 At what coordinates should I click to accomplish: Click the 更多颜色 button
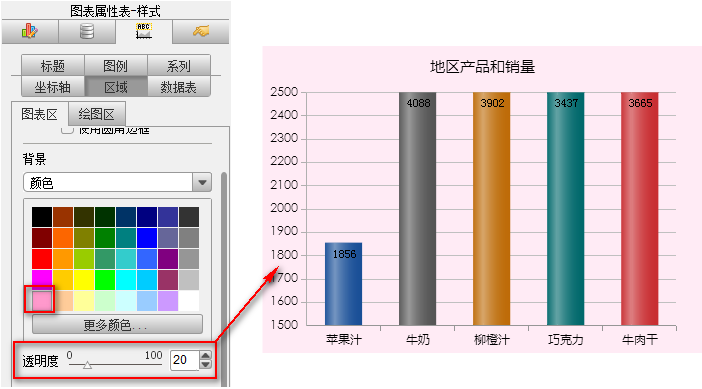pyautogui.click(x=117, y=325)
